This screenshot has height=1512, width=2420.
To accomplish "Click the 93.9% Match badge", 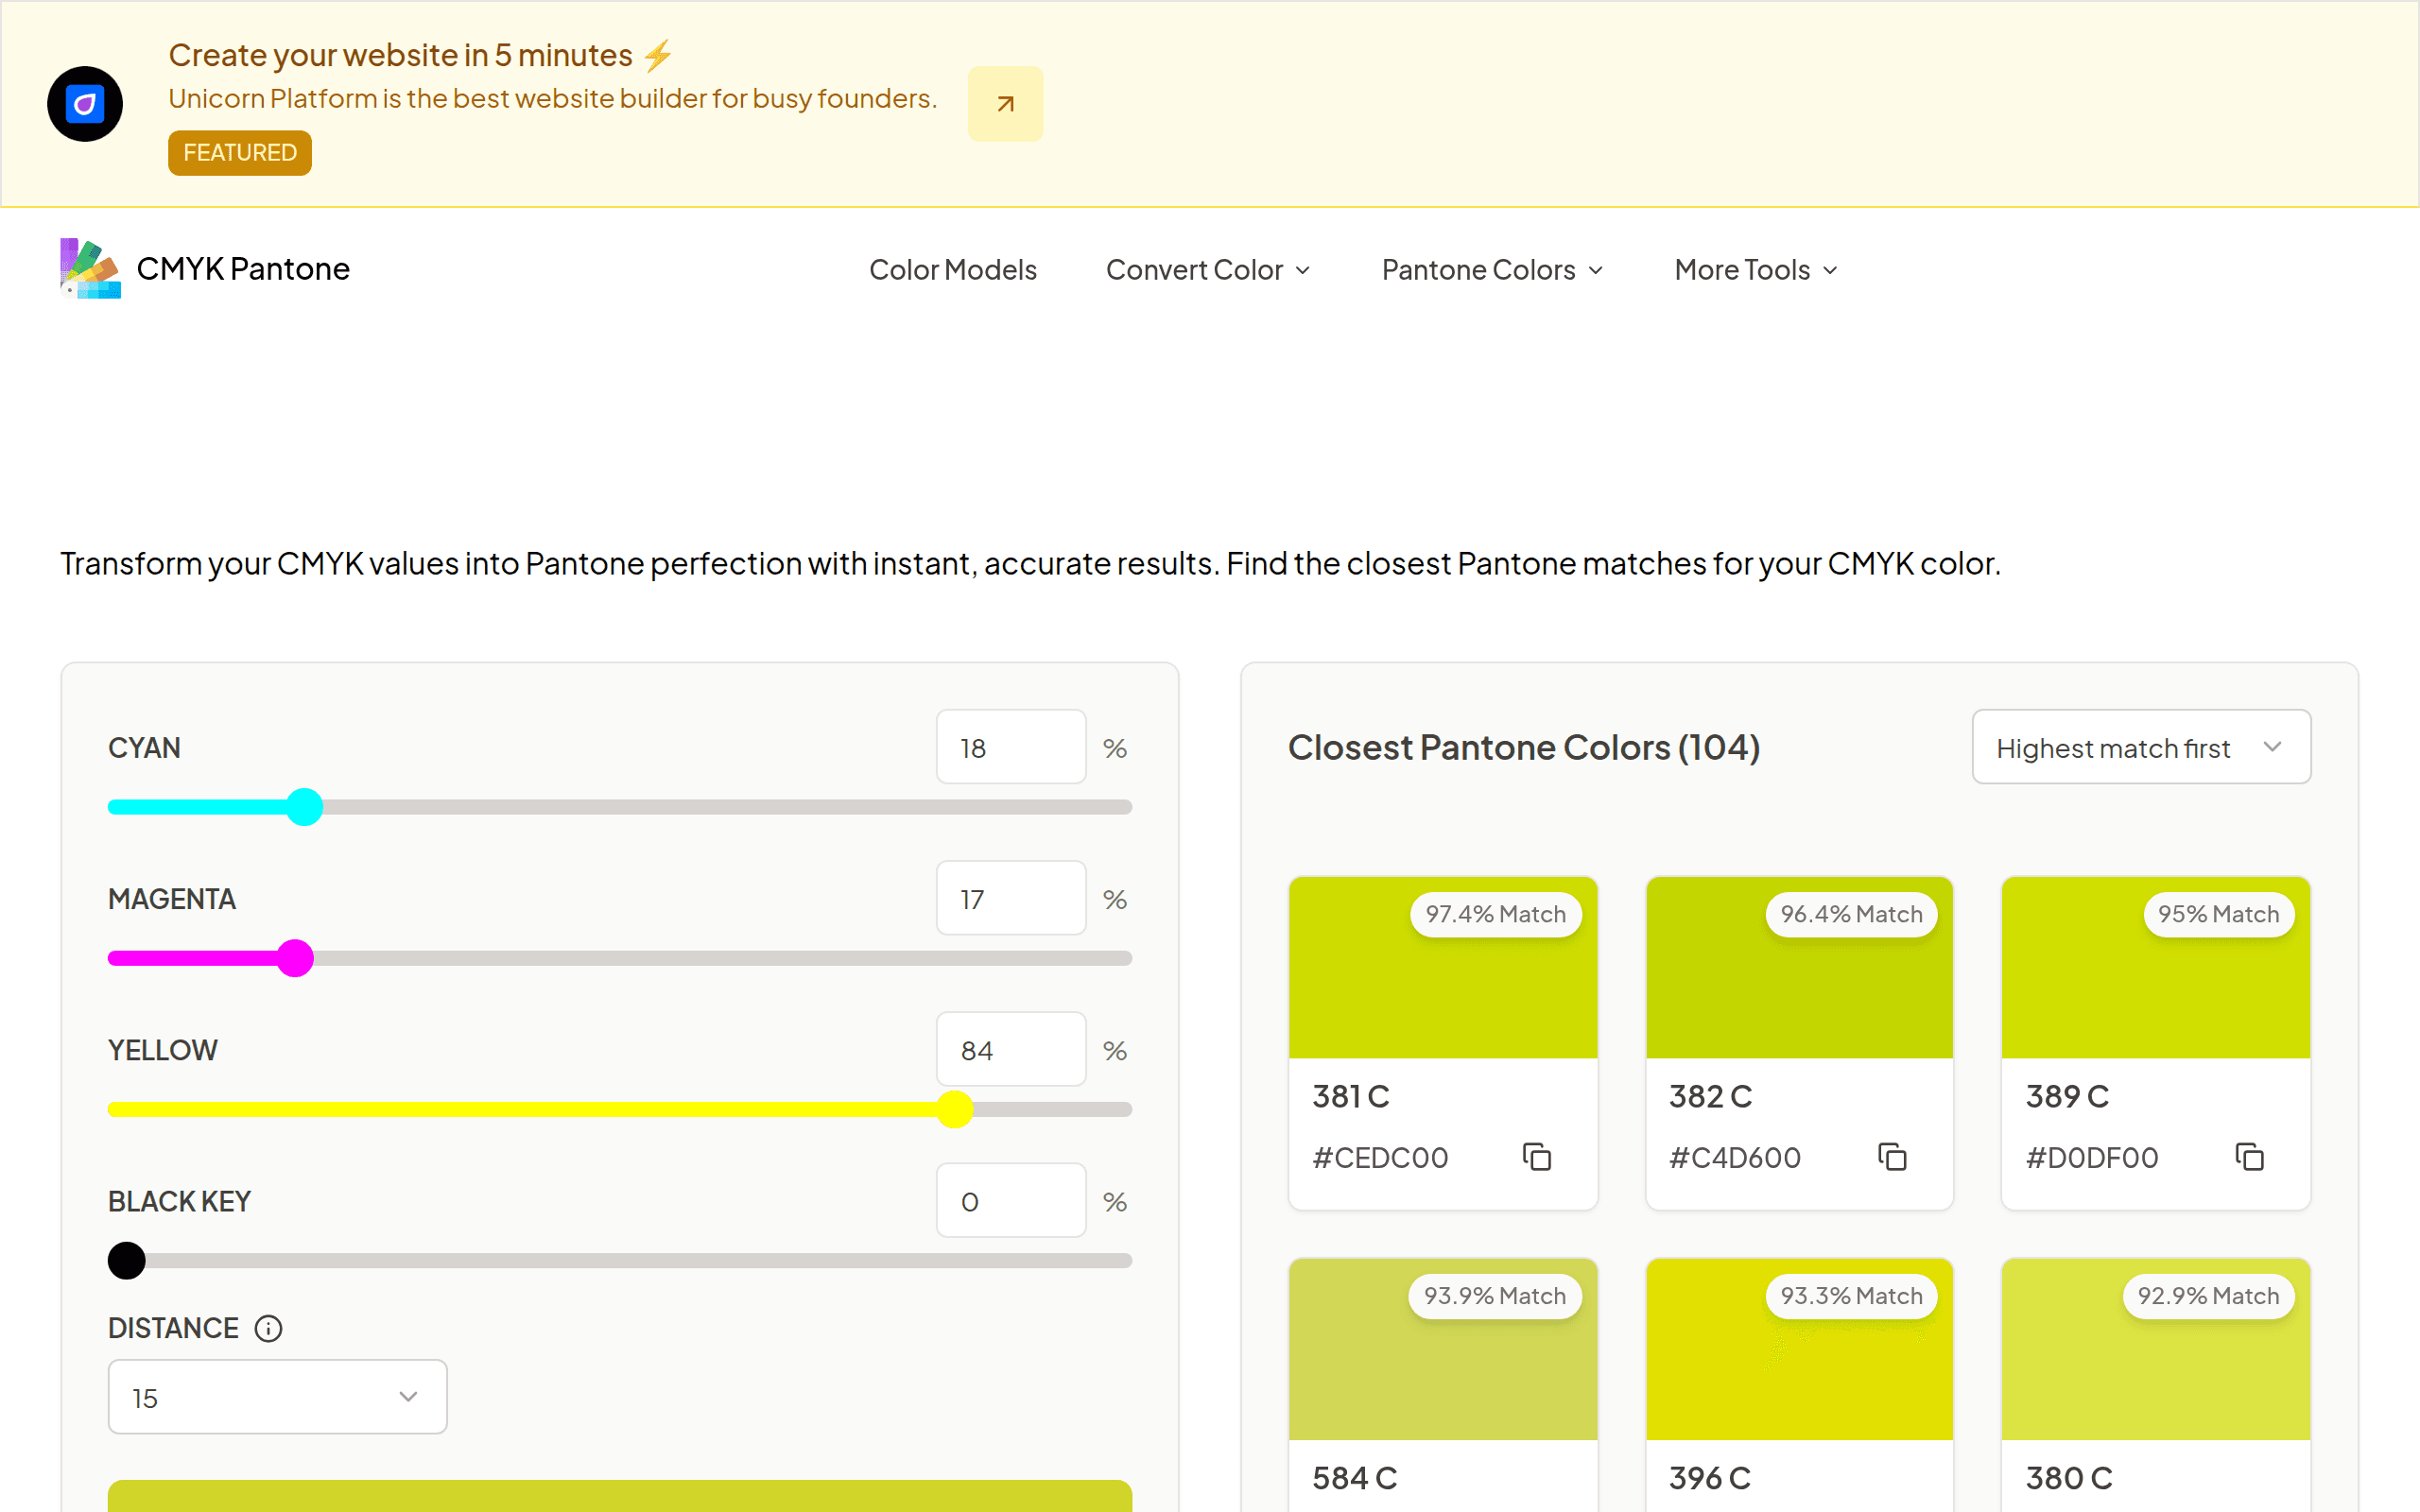I will click(x=1495, y=1296).
